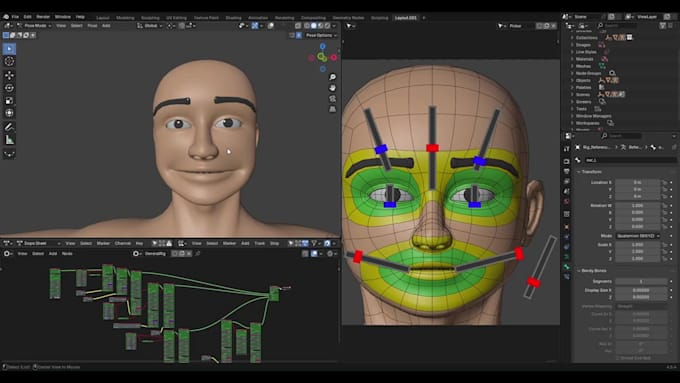Open the Node menu in node editor
The width and height of the screenshot is (680, 383).
67,254
